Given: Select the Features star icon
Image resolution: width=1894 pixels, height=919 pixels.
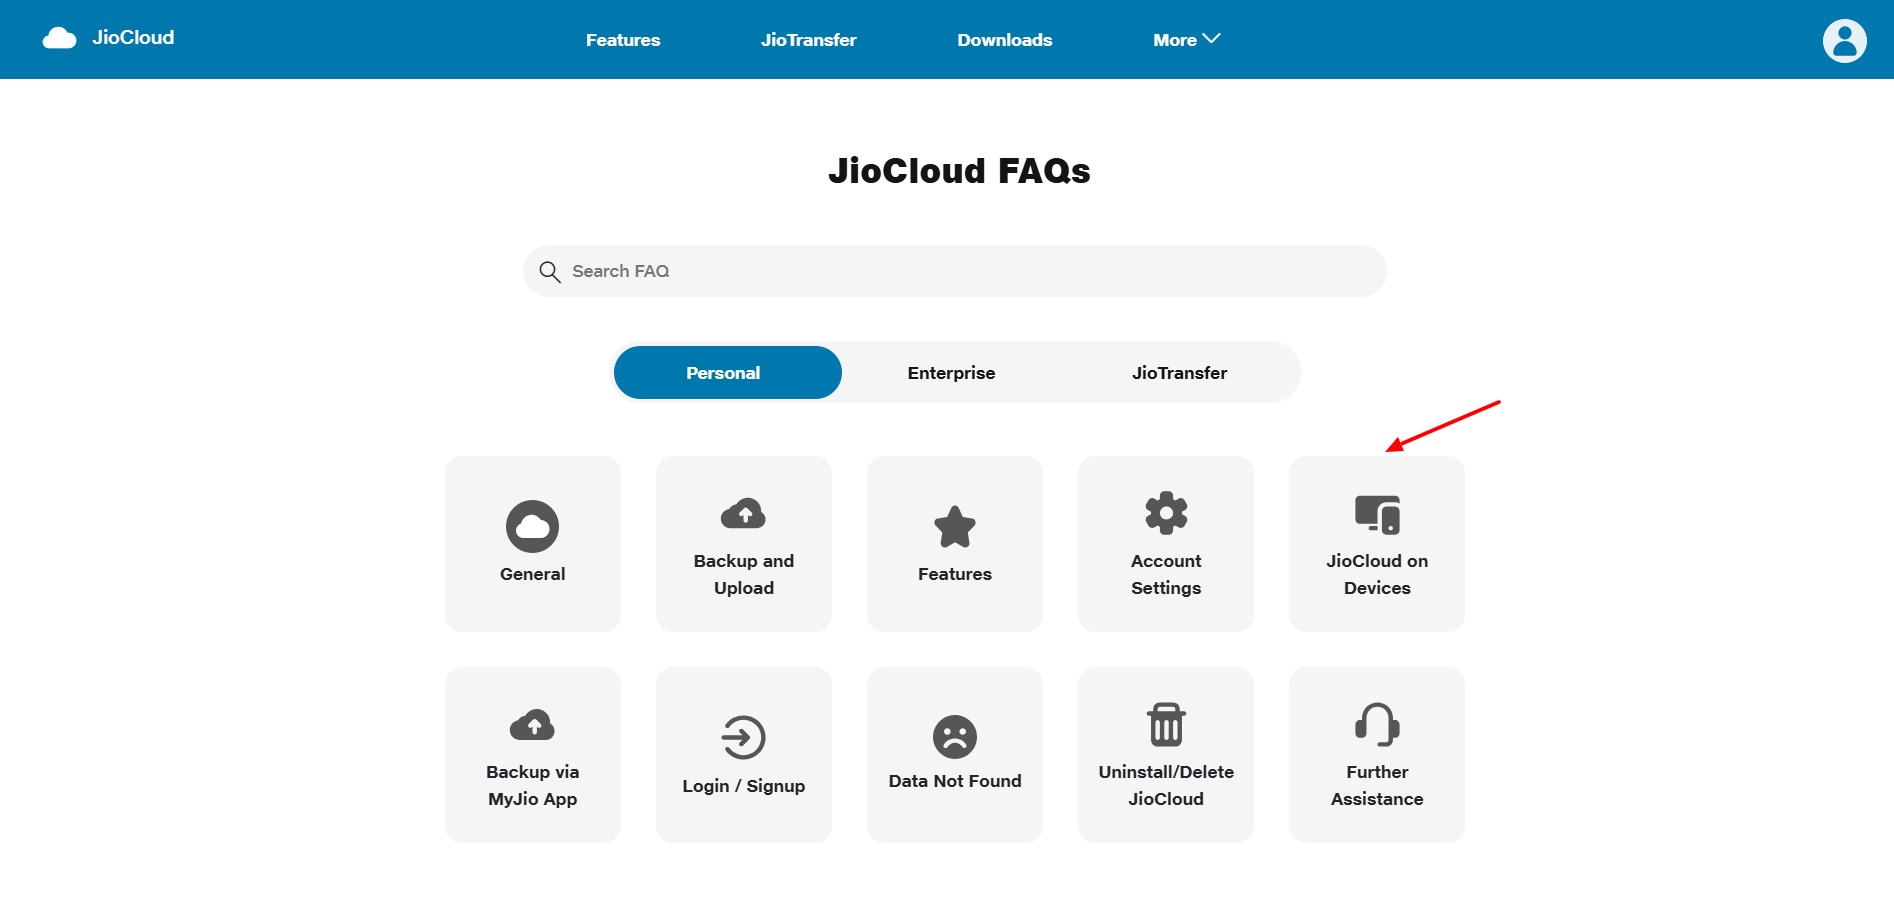Looking at the screenshot, I should 954,527.
